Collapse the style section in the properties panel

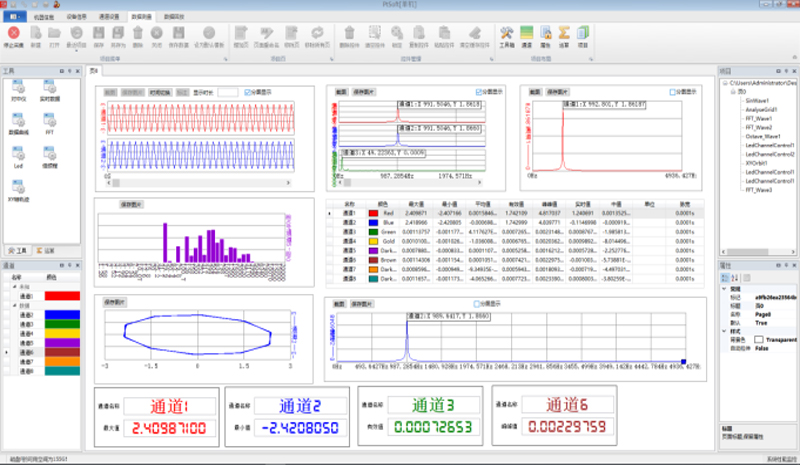tap(724, 332)
